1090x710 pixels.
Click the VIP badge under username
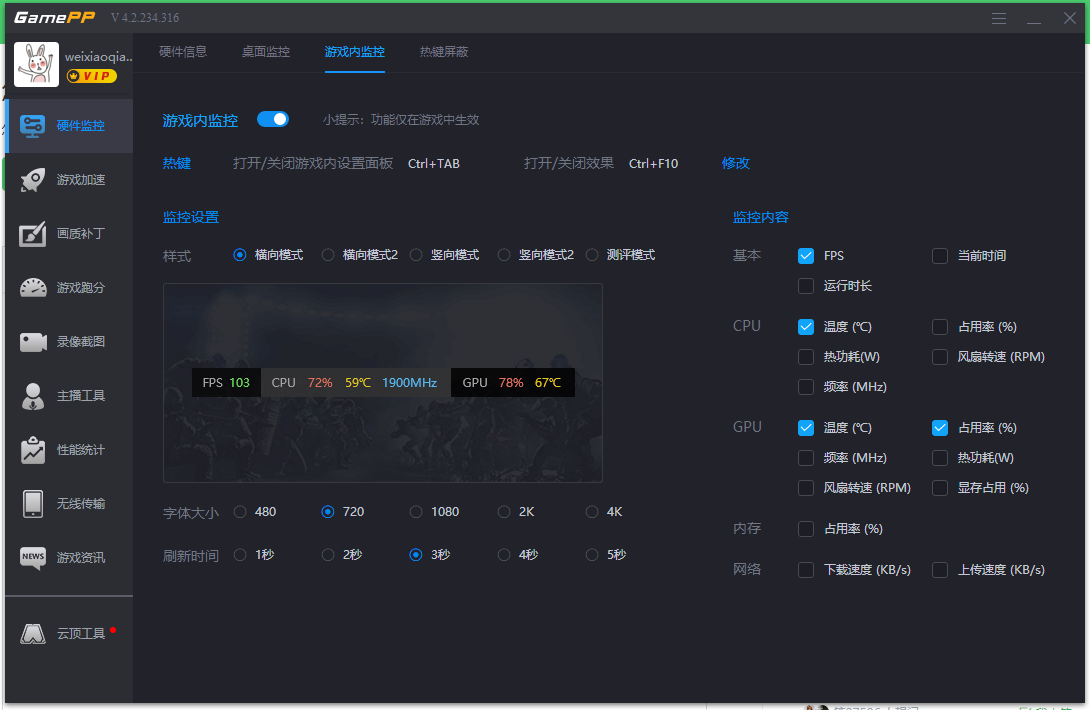(92, 76)
